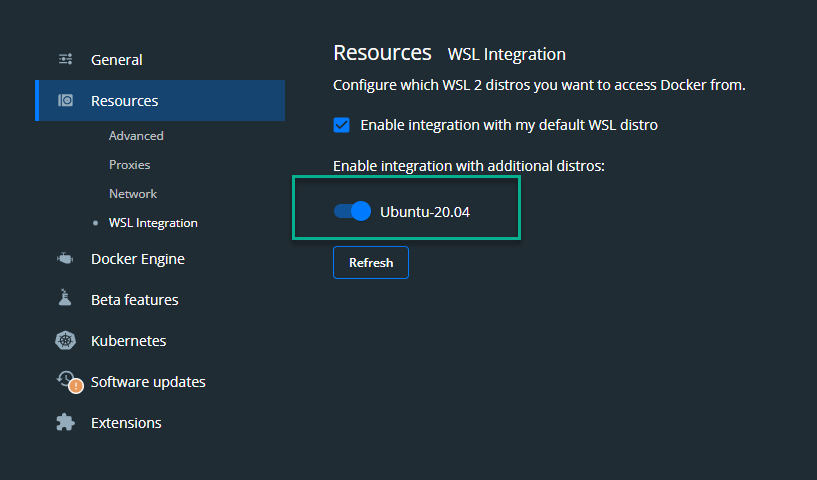Uncheck Enable integration with default WSL distro

pyautogui.click(x=341, y=125)
